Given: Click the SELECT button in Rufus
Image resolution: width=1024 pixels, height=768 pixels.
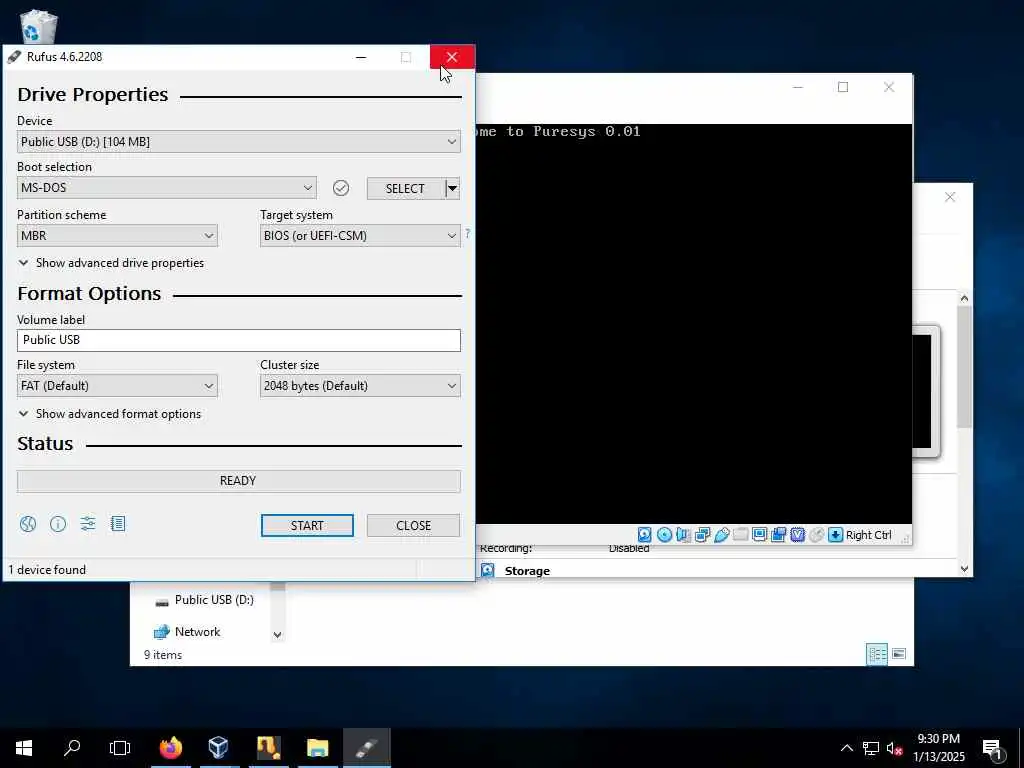Looking at the screenshot, I should pyautogui.click(x=405, y=189).
